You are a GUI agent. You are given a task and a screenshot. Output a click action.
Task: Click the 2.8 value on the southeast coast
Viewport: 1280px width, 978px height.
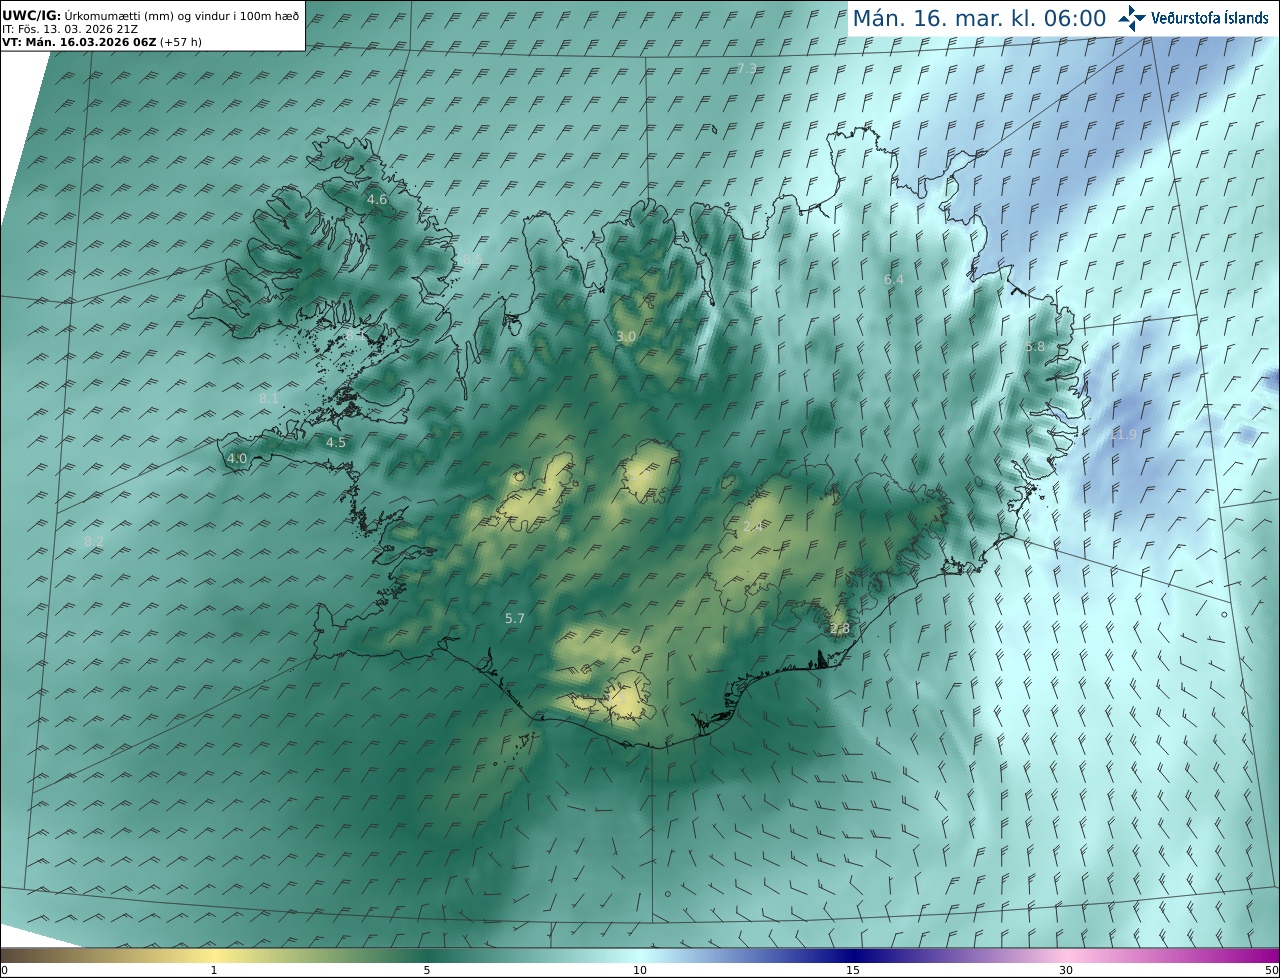(840, 629)
